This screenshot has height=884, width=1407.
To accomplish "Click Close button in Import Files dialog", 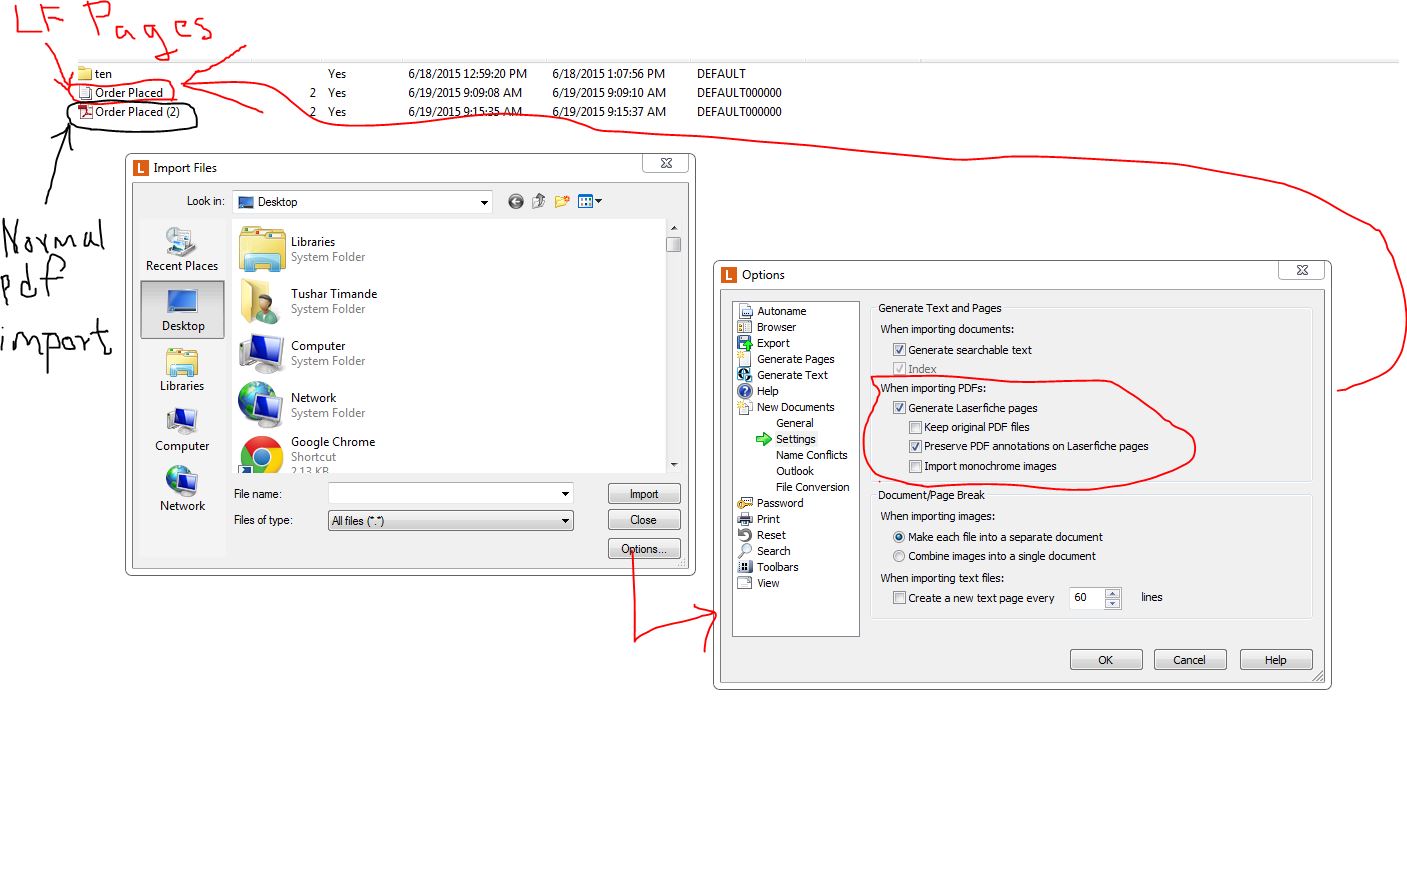I will (644, 520).
